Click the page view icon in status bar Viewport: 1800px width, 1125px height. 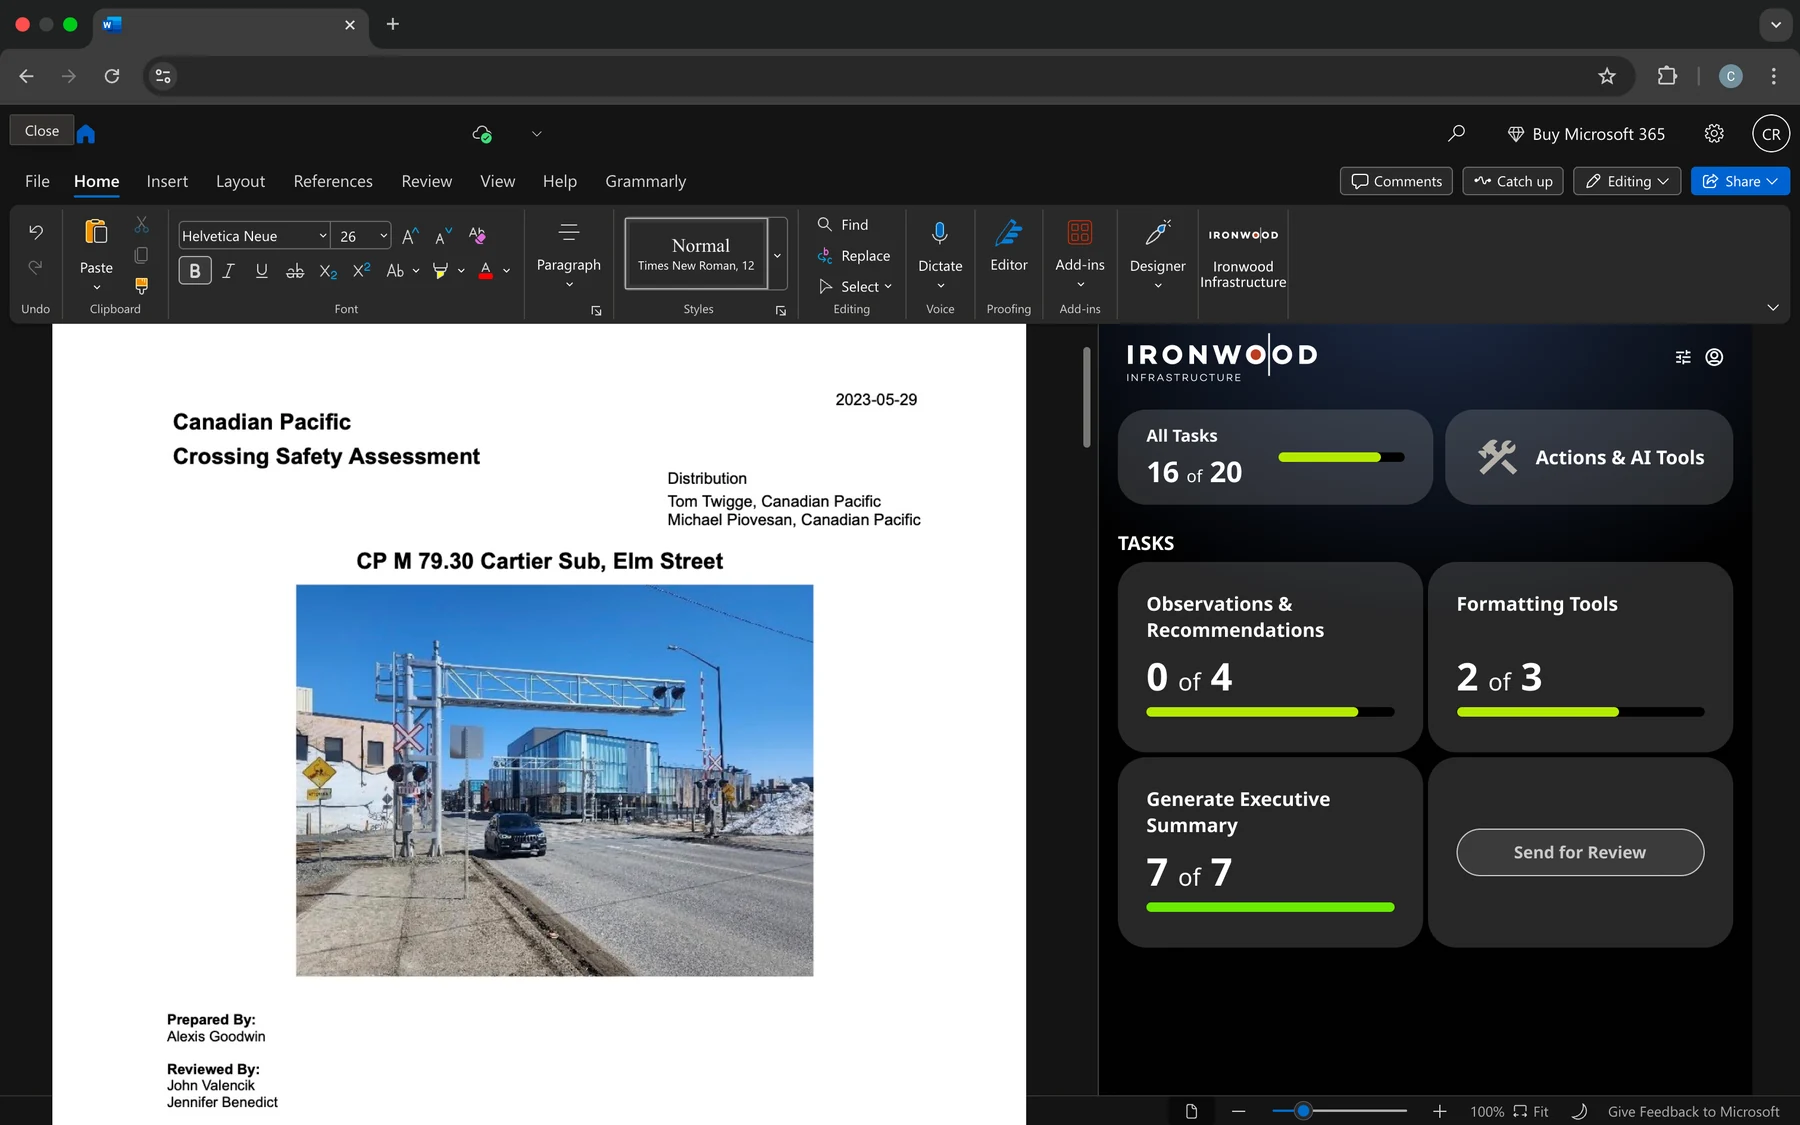point(1191,1111)
